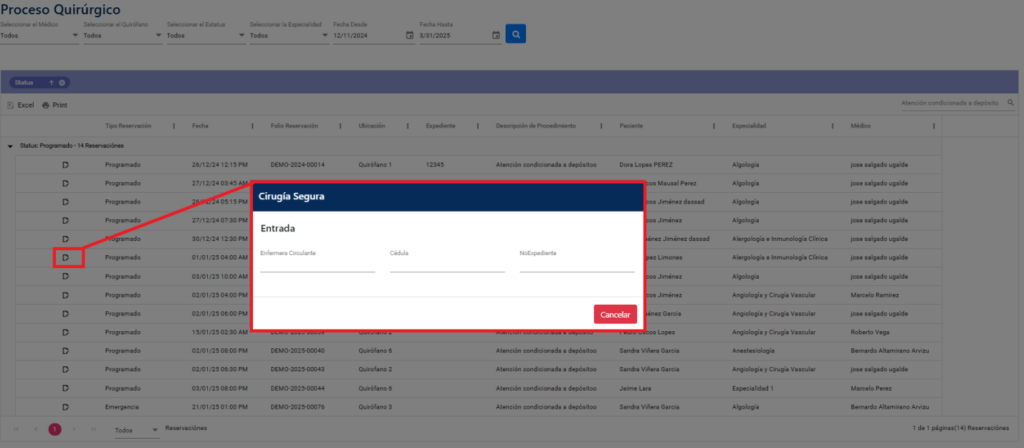Image resolution: width=1024 pixels, height=448 pixels.
Task: Sort by Descripción de Procedimiento header
Action: (536, 126)
